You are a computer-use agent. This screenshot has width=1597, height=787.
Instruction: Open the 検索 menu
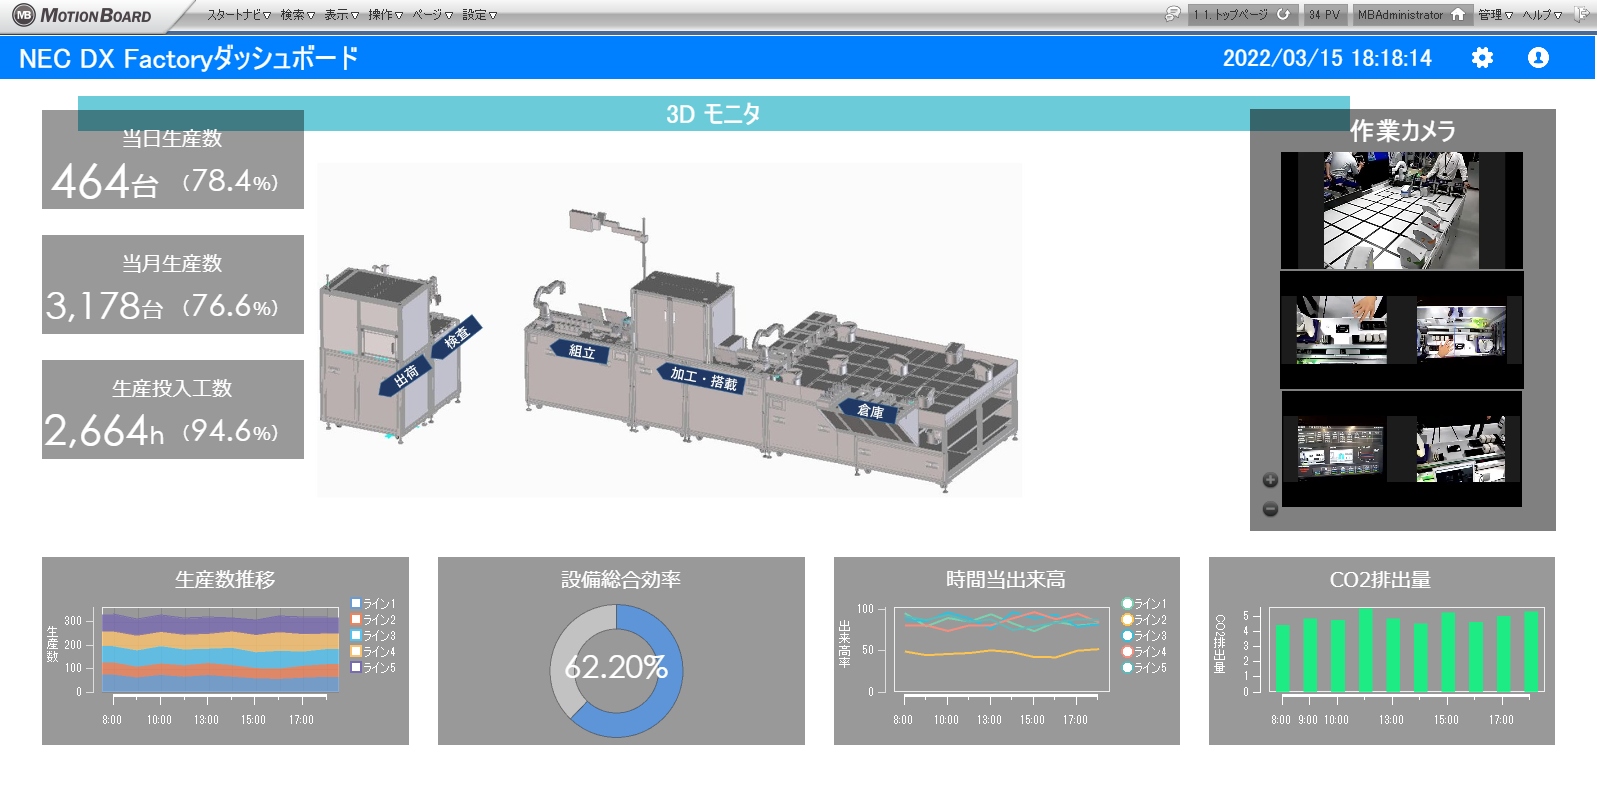pos(297,15)
